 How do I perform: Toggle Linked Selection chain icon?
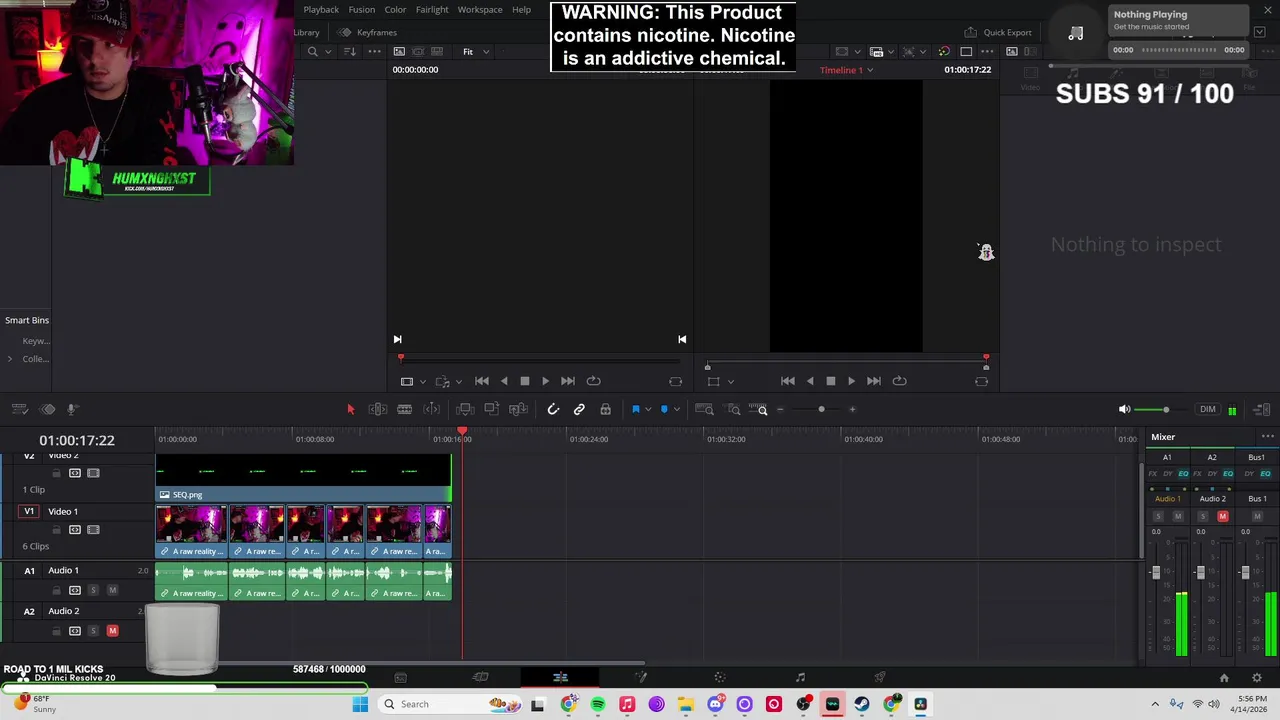(x=579, y=409)
